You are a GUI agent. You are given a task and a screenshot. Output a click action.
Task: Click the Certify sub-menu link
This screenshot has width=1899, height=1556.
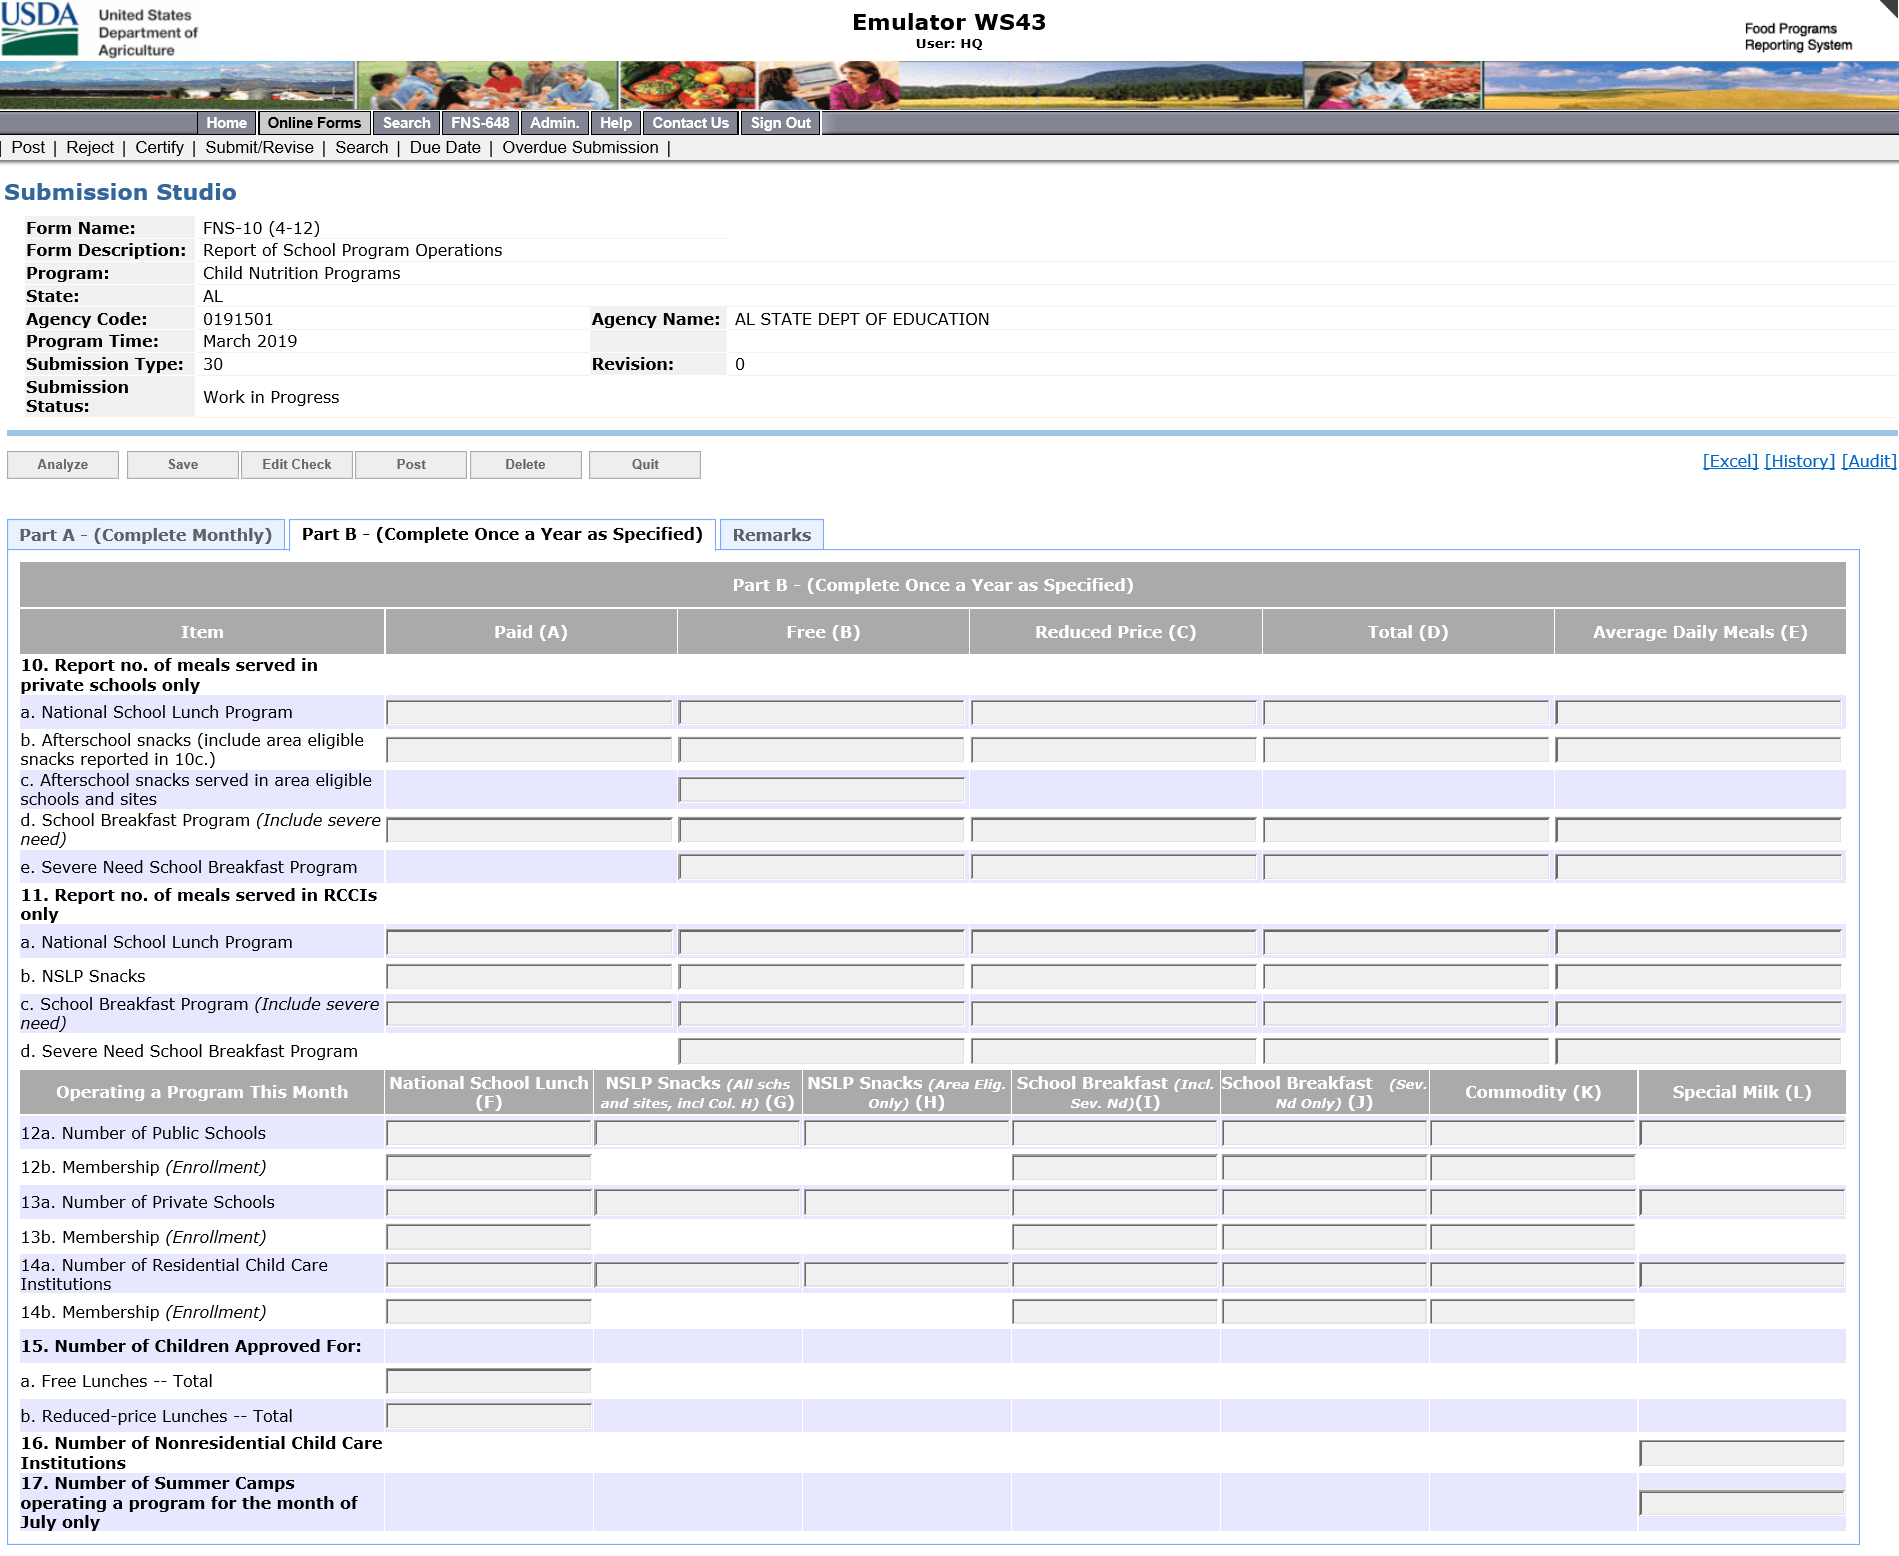[159, 148]
